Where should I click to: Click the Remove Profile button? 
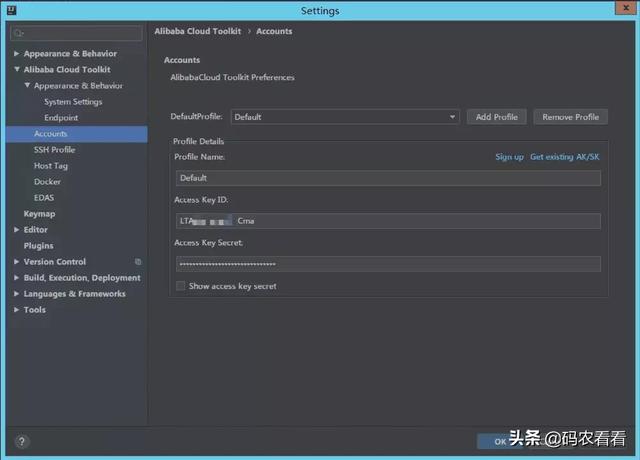tap(570, 117)
